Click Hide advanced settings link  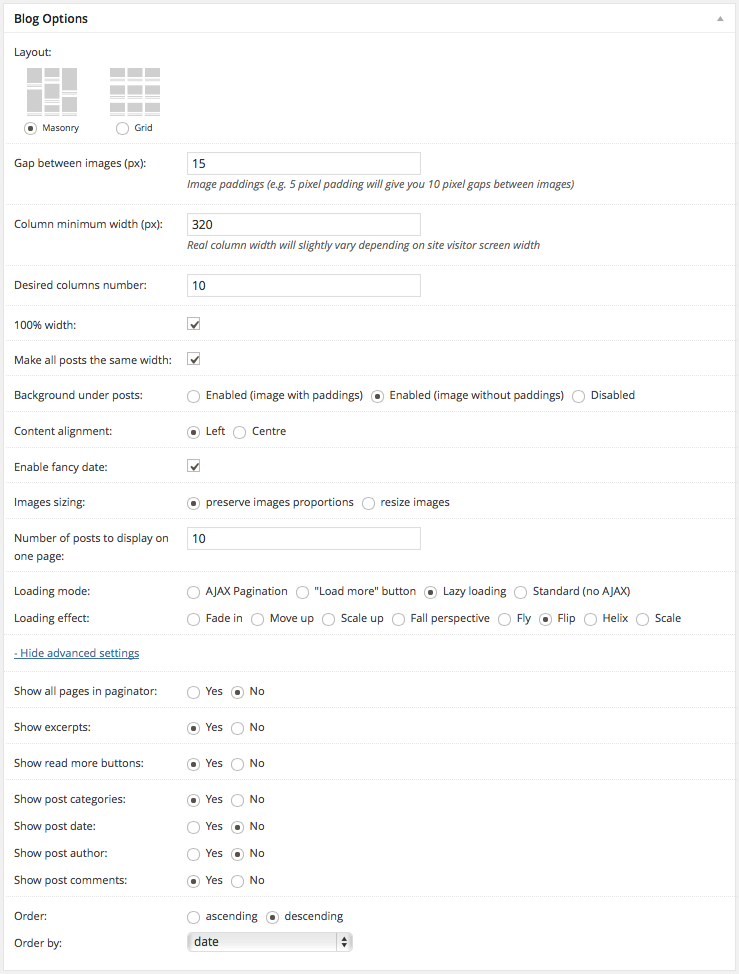[76, 653]
